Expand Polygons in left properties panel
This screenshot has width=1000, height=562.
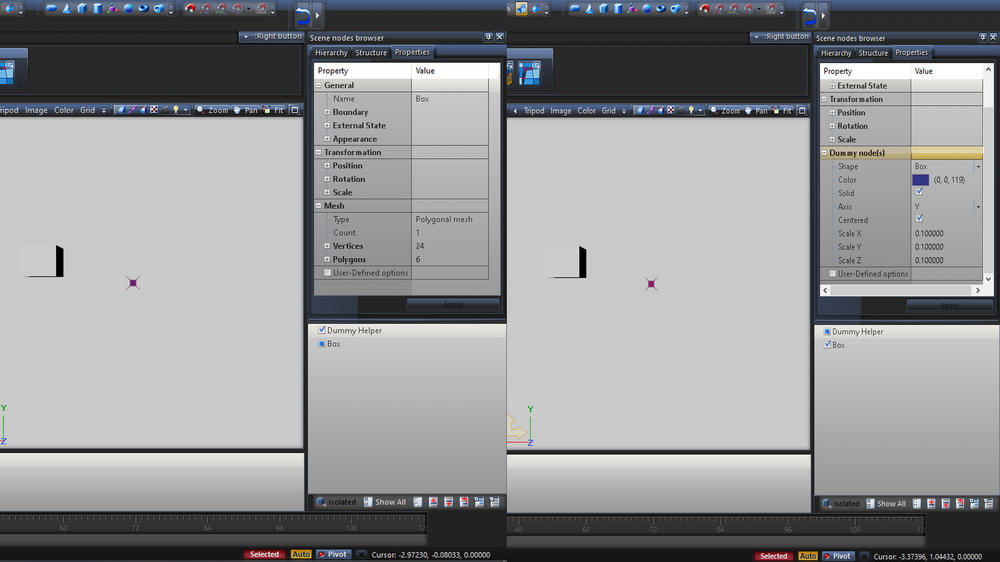click(327, 260)
